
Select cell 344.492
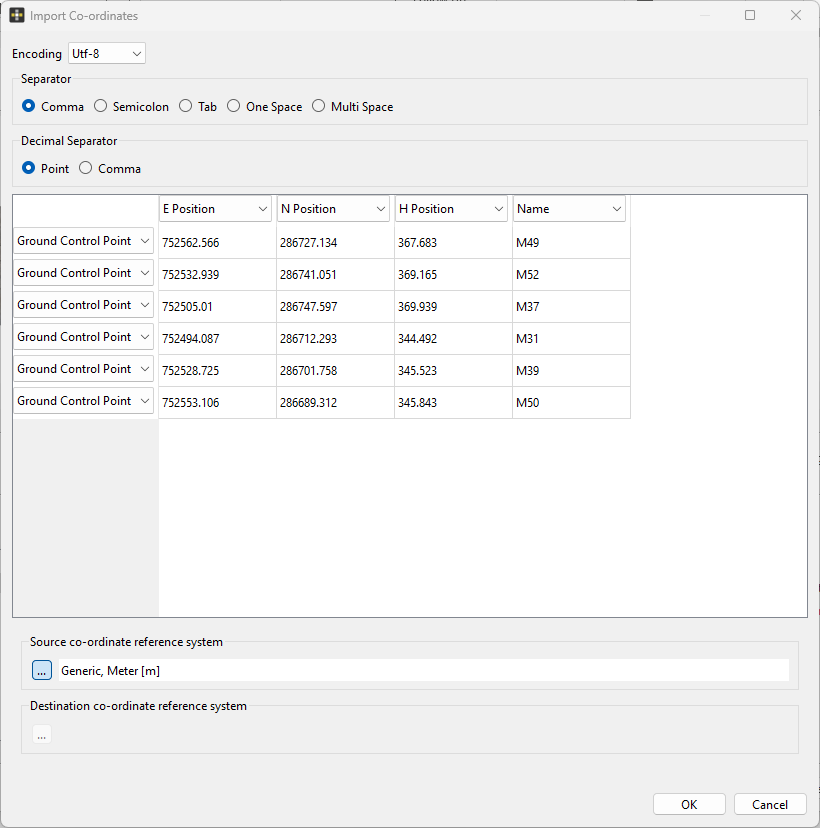pyautogui.click(x=454, y=338)
